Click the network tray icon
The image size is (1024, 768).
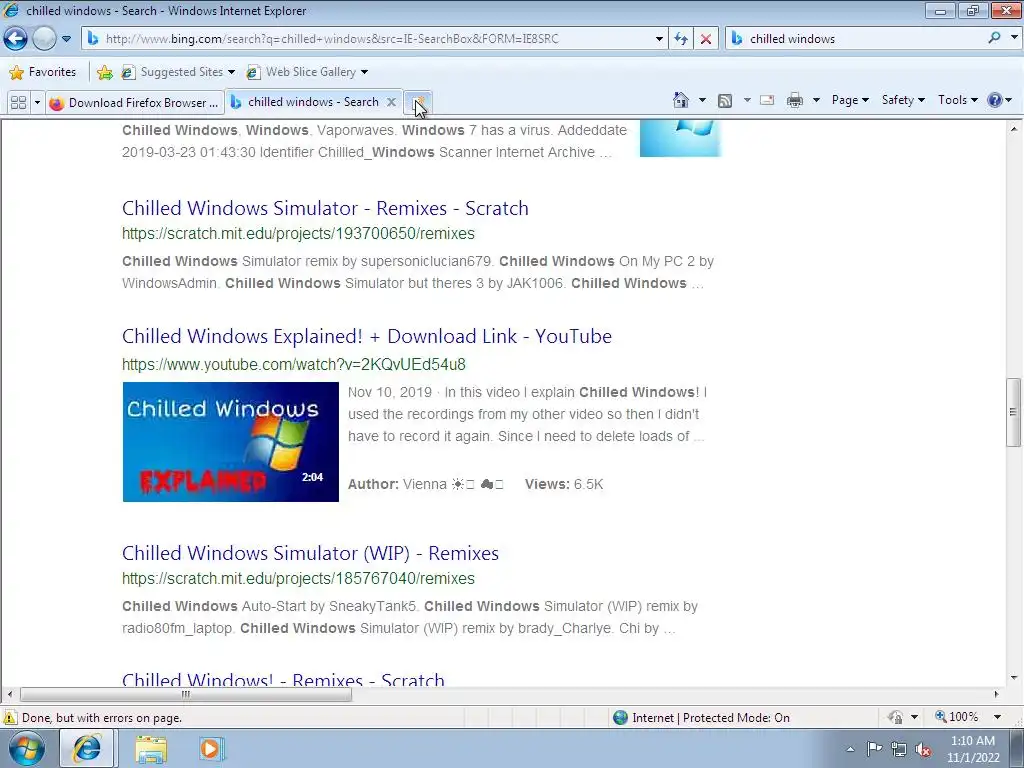(x=899, y=749)
